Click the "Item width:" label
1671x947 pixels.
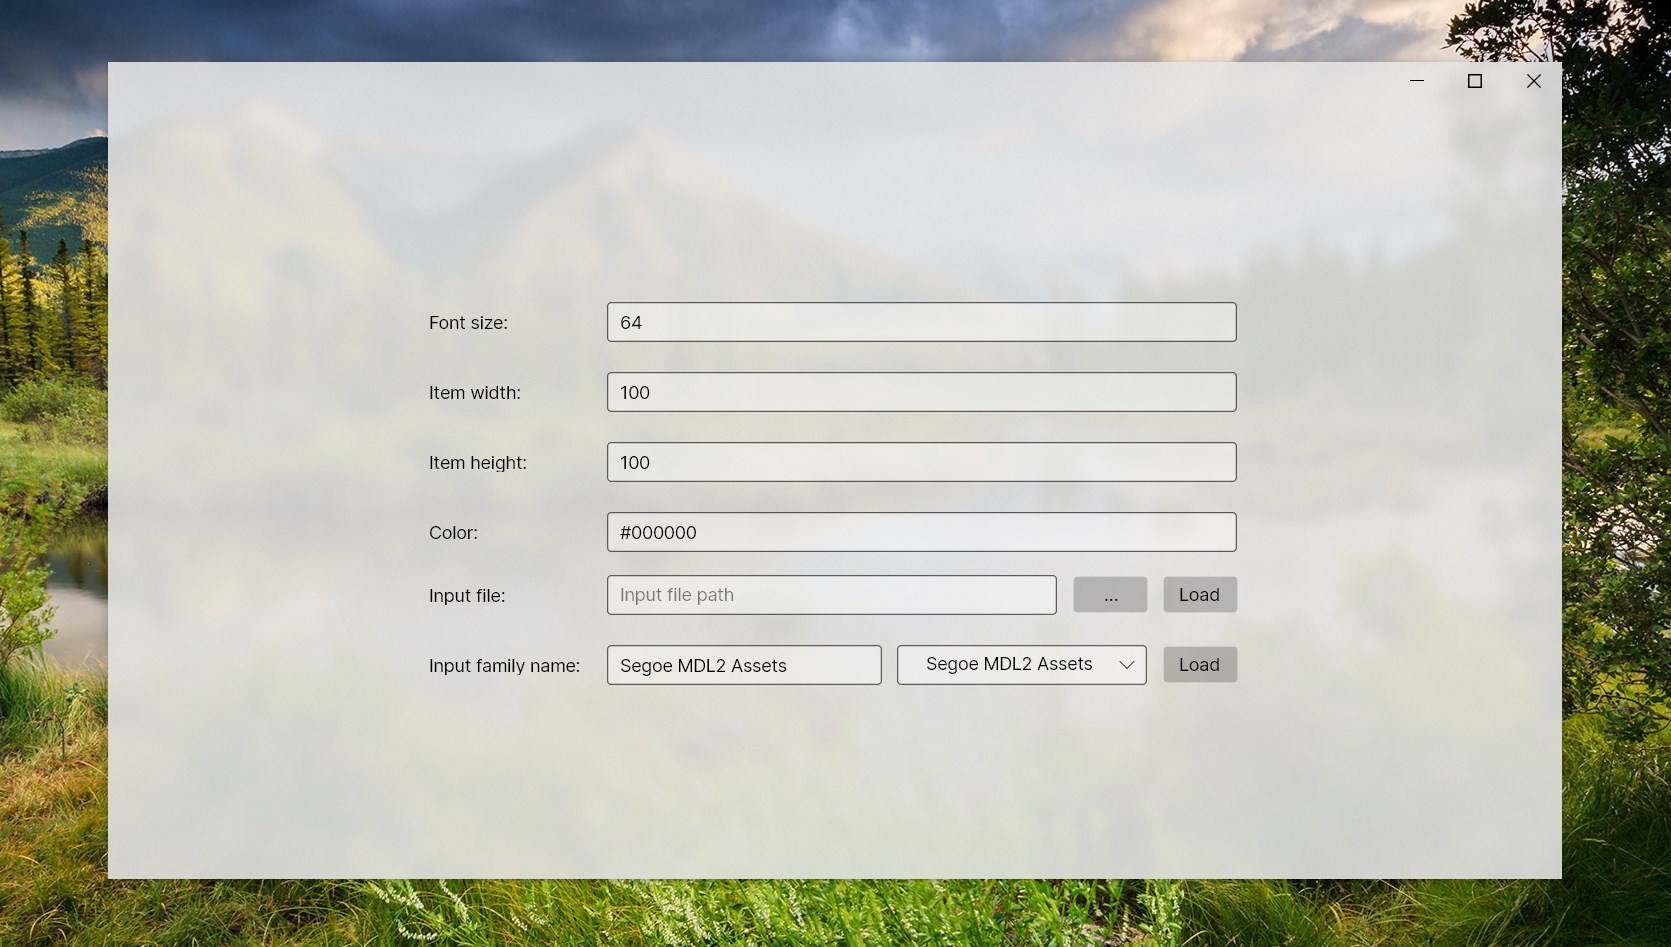point(475,393)
